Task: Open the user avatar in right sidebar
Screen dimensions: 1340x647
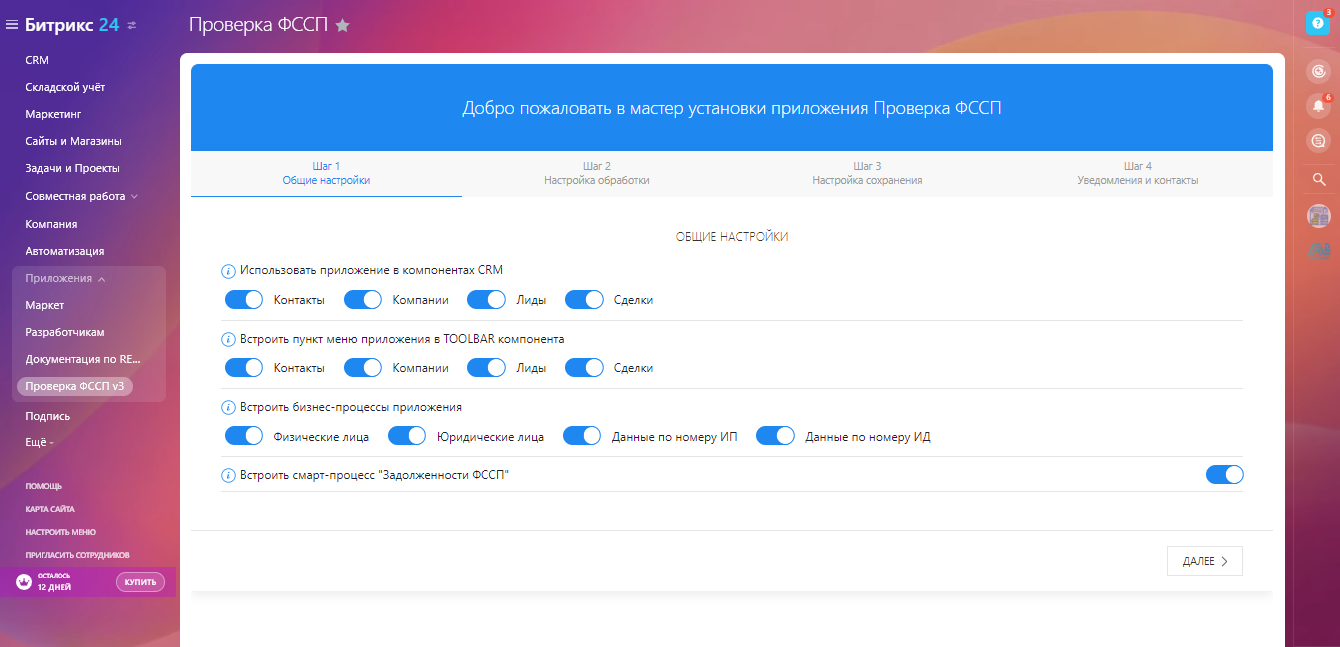Action: click(x=1319, y=215)
